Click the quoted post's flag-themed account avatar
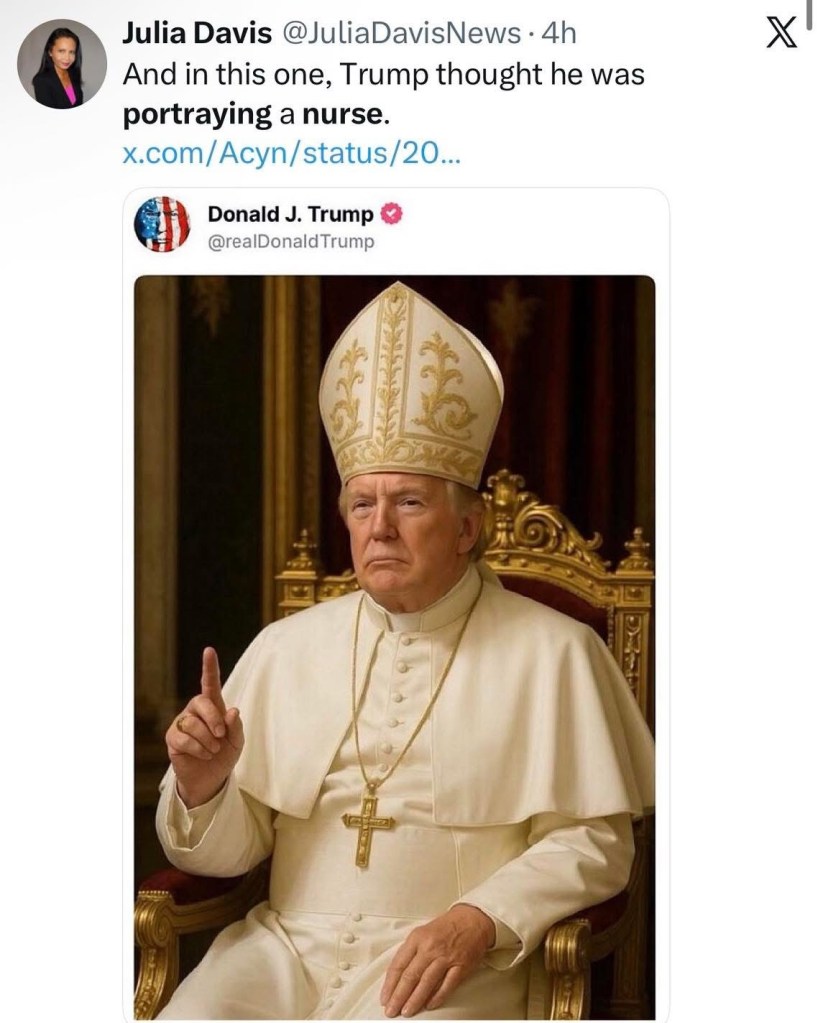Viewport: 818px width, 1023px height. 161,224
